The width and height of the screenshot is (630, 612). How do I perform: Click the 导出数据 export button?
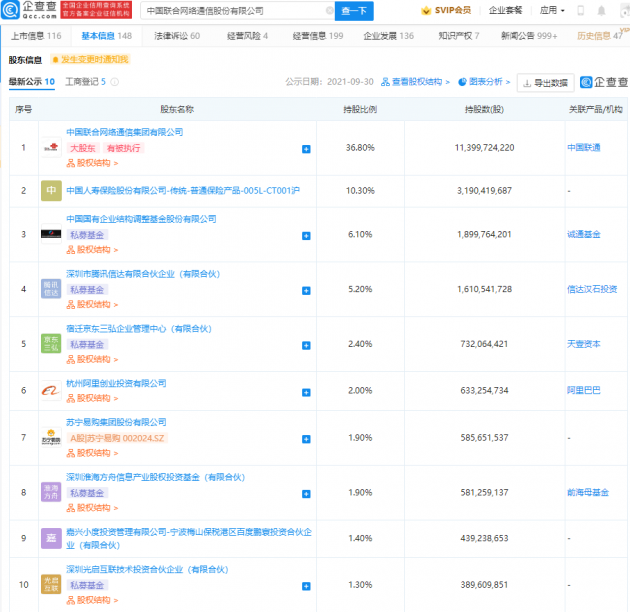click(545, 83)
